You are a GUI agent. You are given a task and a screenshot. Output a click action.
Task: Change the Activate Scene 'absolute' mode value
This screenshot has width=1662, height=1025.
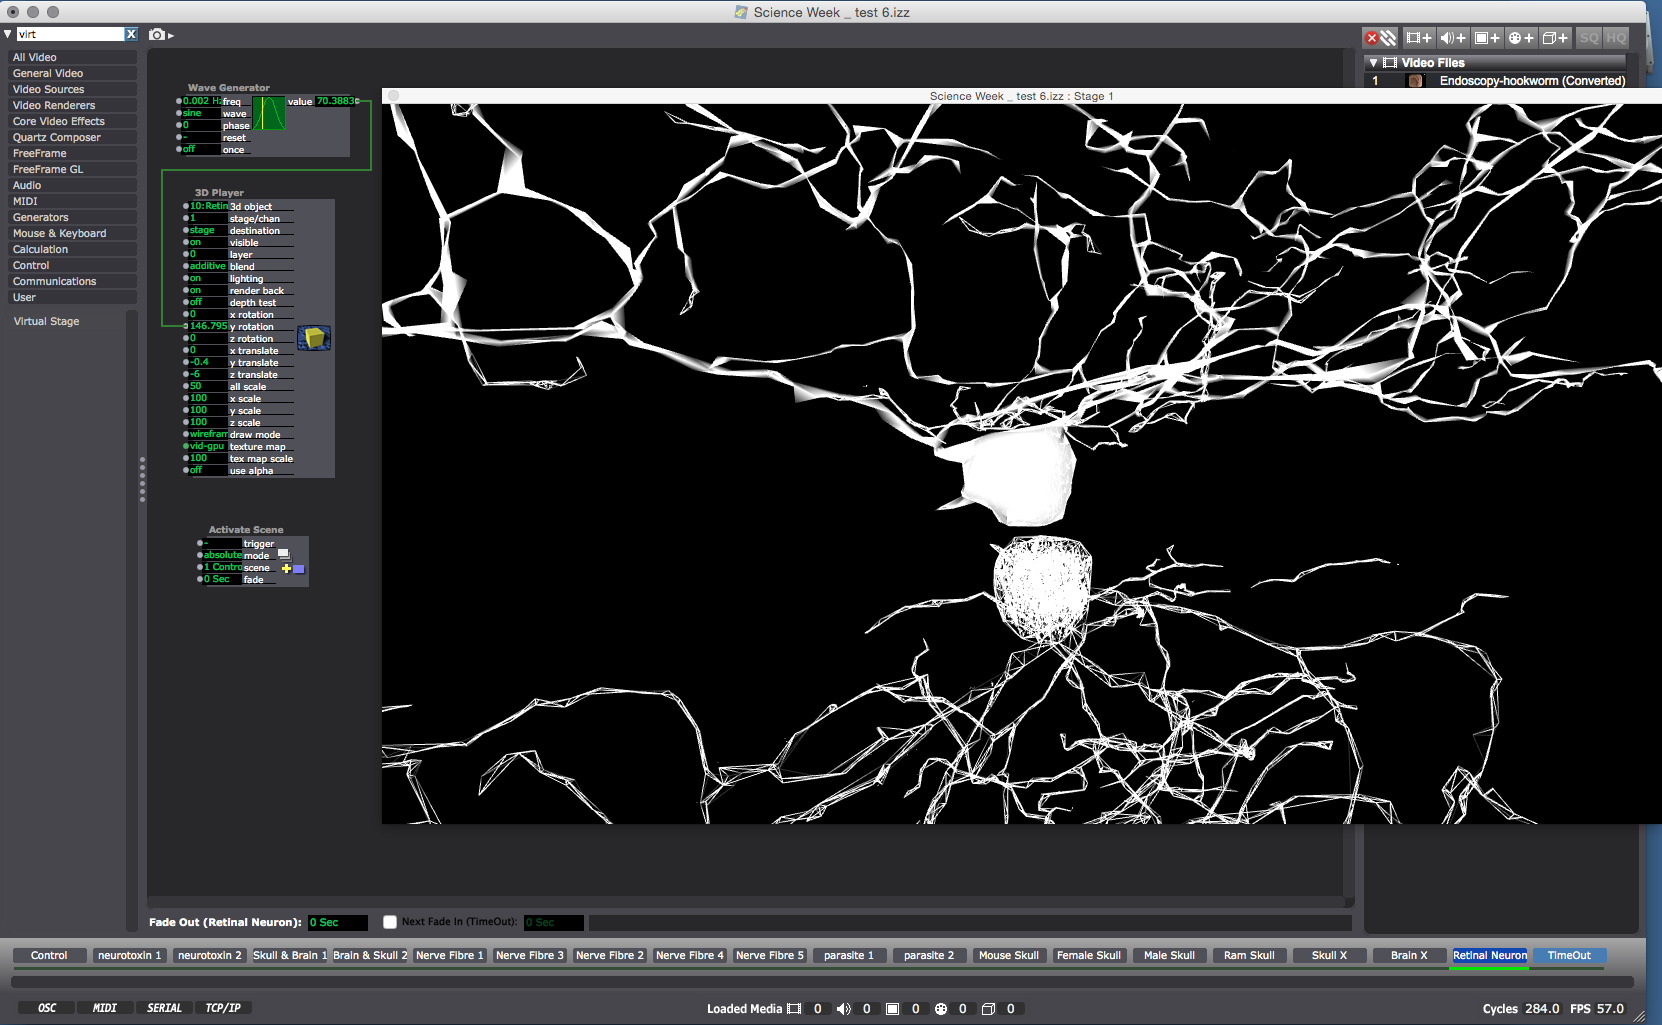coord(223,555)
